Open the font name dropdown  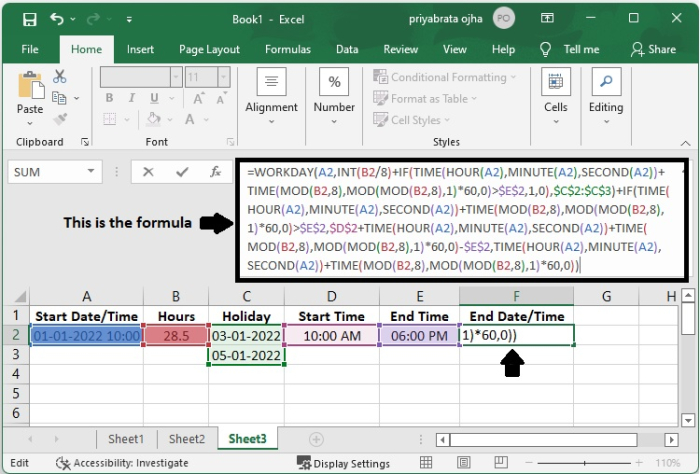pyautogui.click(x=176, y=77)
